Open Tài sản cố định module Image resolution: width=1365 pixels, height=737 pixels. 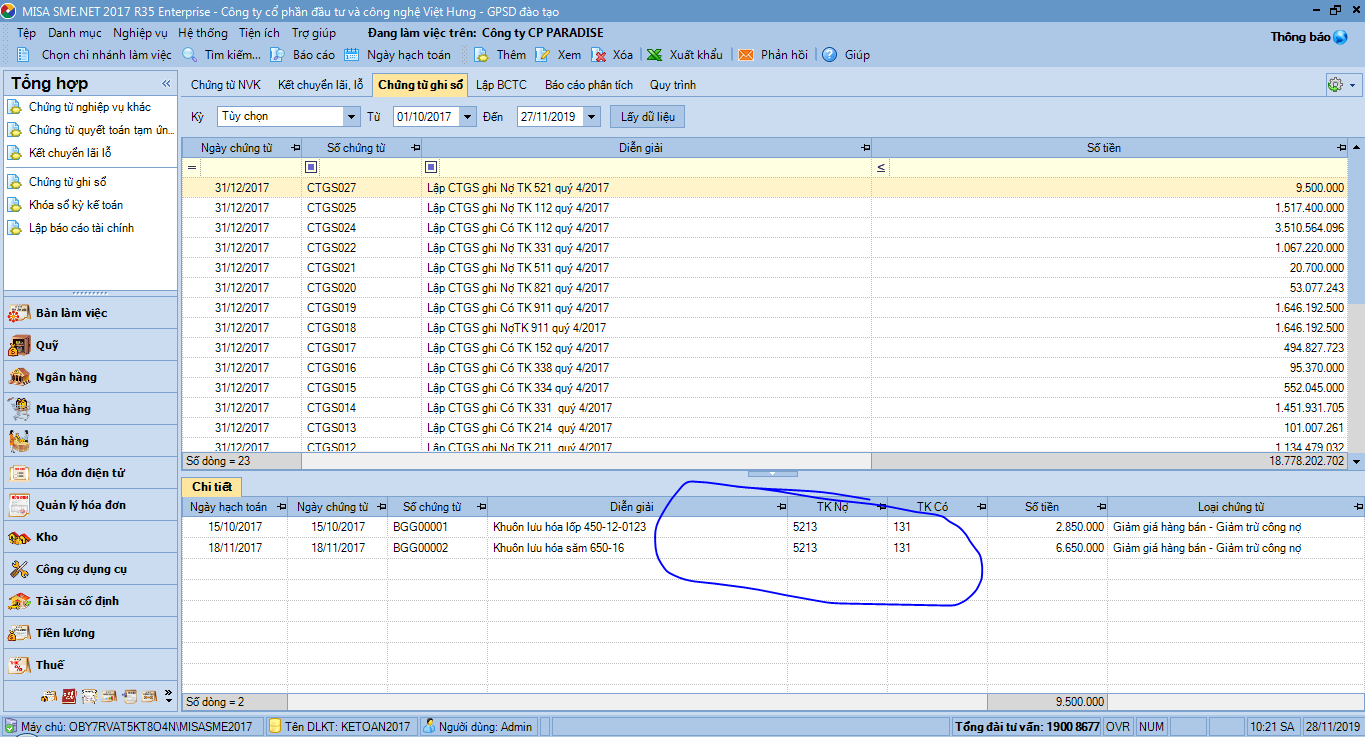[x=77, y=601]
